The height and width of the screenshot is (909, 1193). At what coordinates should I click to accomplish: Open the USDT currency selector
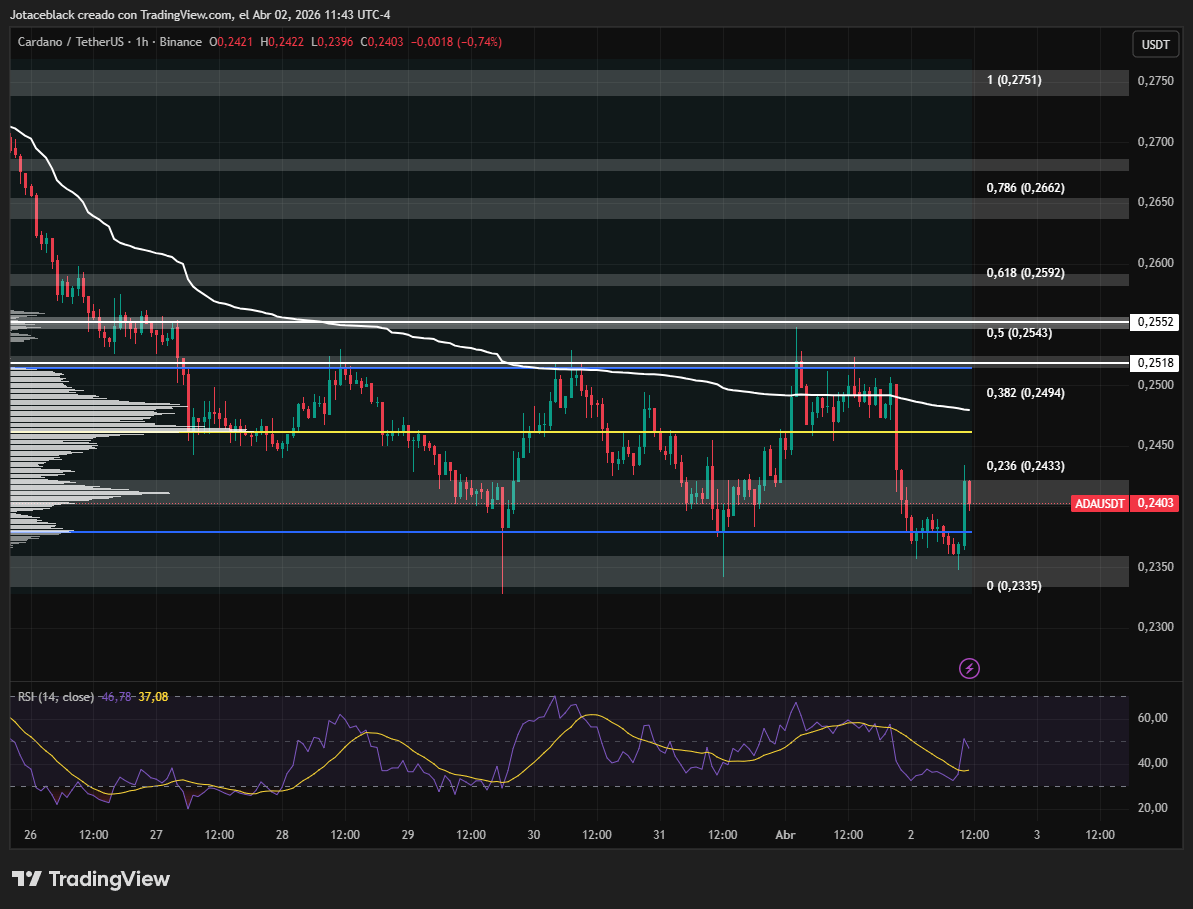coord(1155,44)
